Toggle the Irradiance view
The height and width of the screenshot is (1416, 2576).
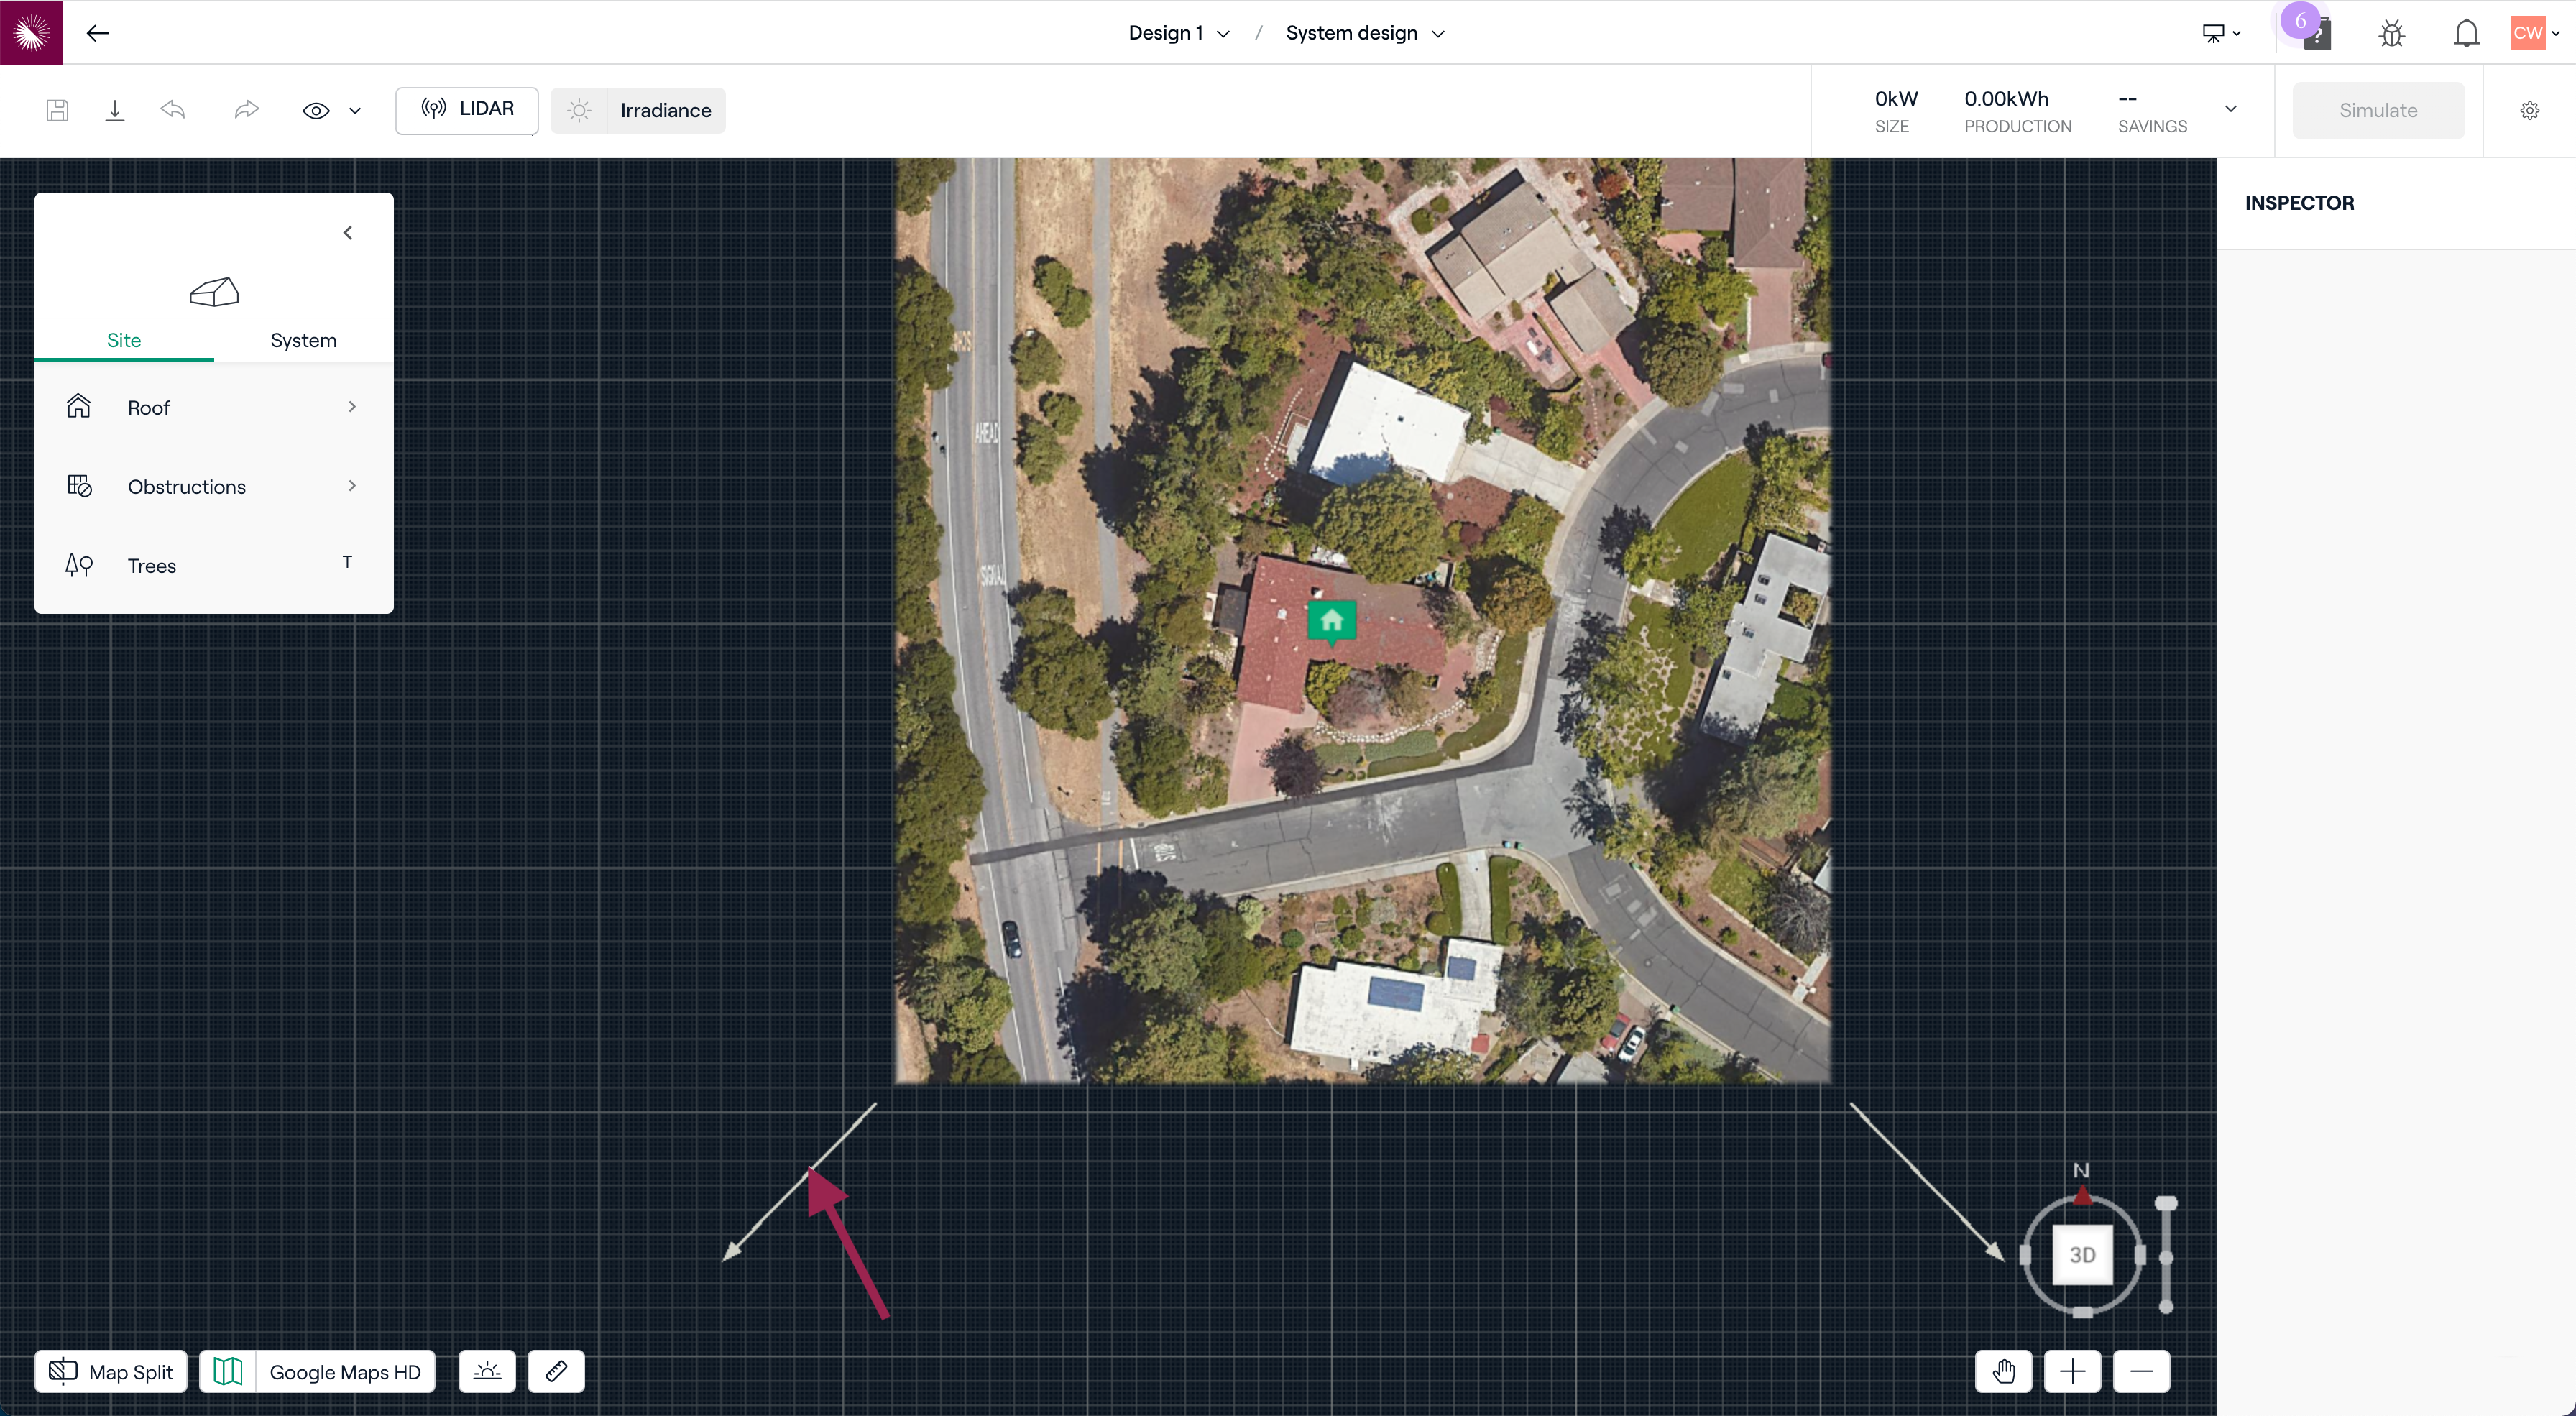click(638, 110)
